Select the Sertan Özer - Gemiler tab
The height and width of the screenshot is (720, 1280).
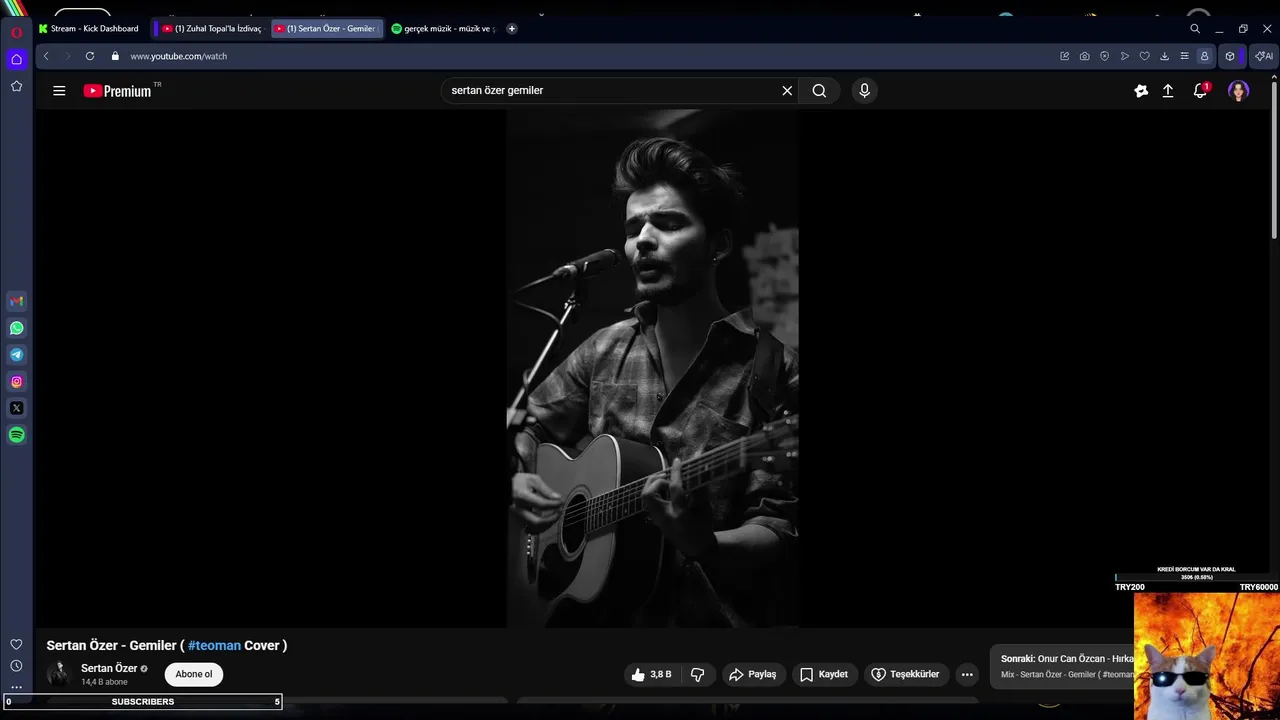327,29
